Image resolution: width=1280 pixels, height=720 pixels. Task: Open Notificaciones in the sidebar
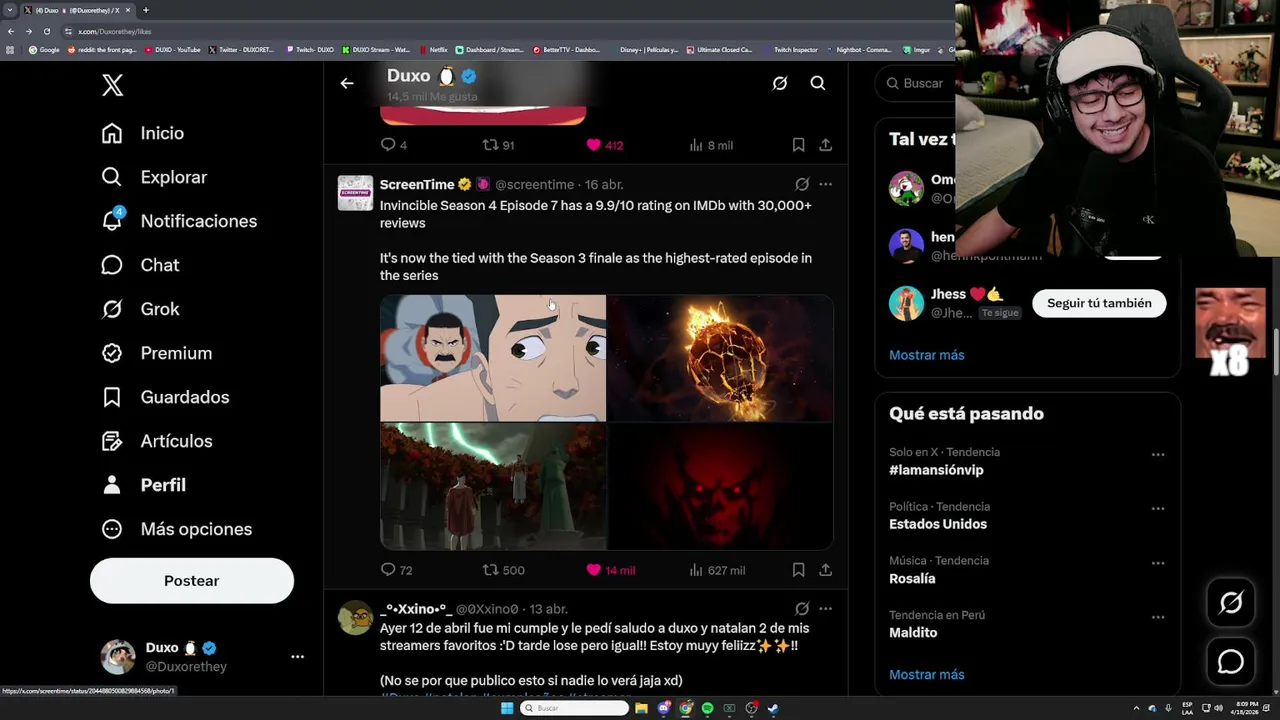pos(179,221)
